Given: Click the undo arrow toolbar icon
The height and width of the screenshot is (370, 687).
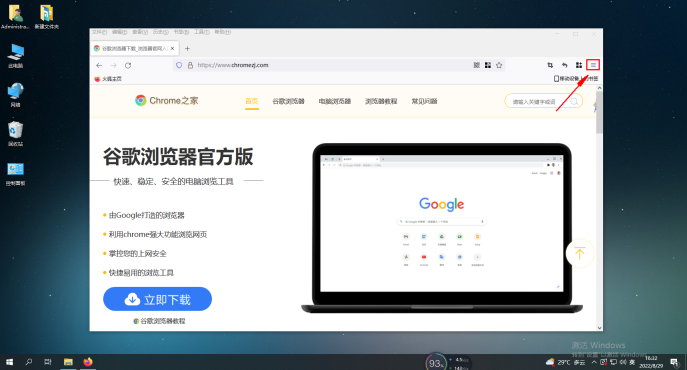Looking at the screenshot, I should pyautogui.click(x=564, y=65).
